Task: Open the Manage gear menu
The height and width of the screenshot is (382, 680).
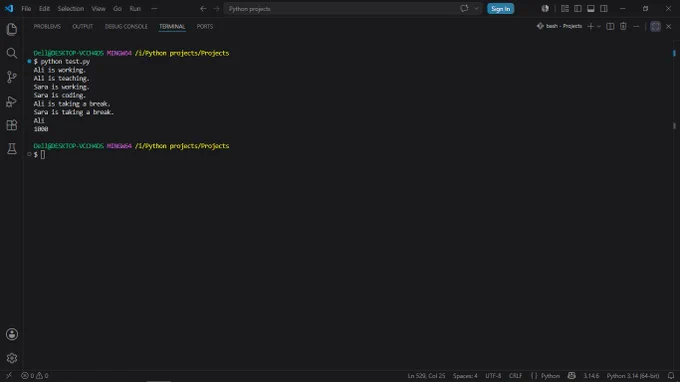Action: (x=12, y=358)
